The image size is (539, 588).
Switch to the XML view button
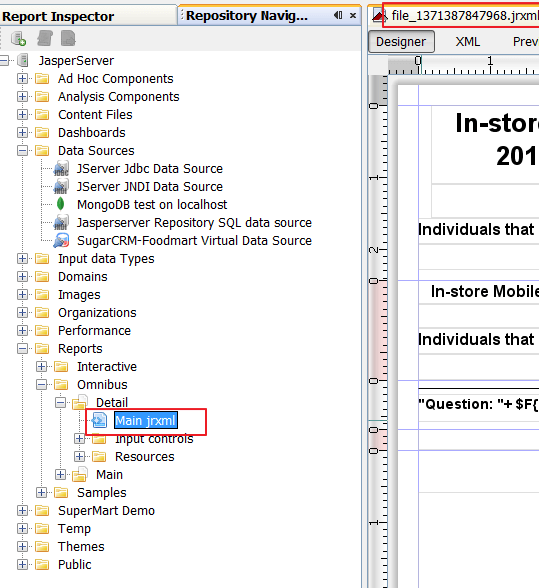point(468,42)
